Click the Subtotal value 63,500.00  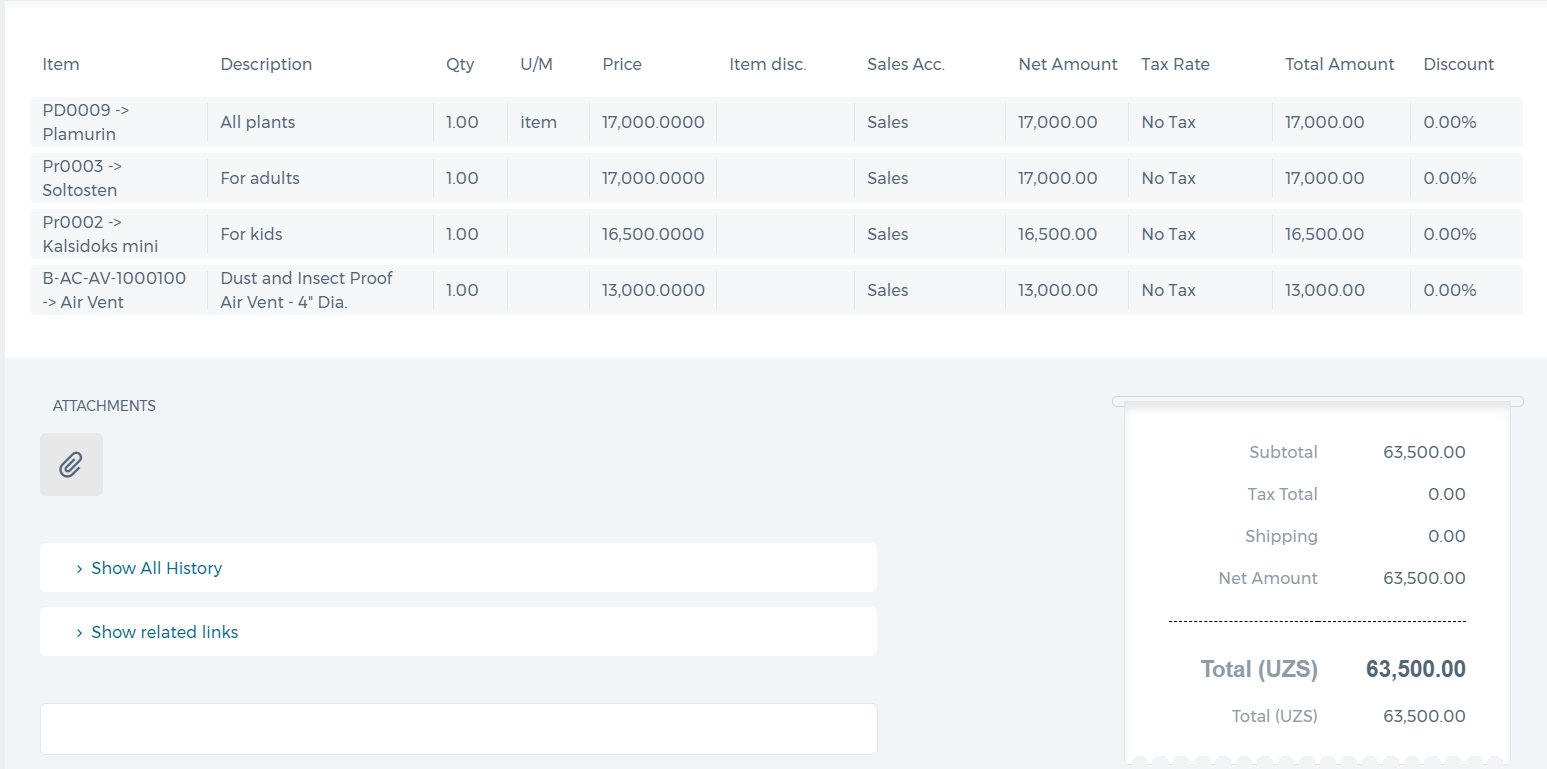coord(1424,452)
